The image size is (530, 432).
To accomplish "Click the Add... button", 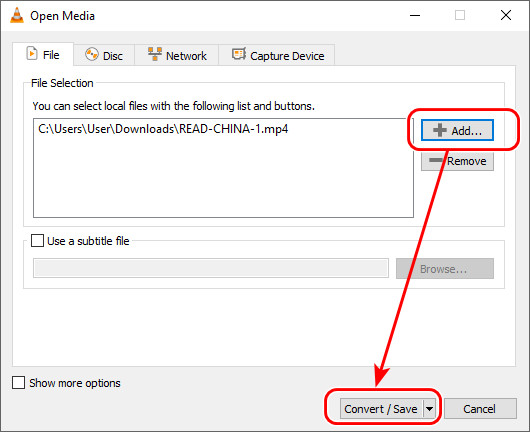I will [457, 130].
